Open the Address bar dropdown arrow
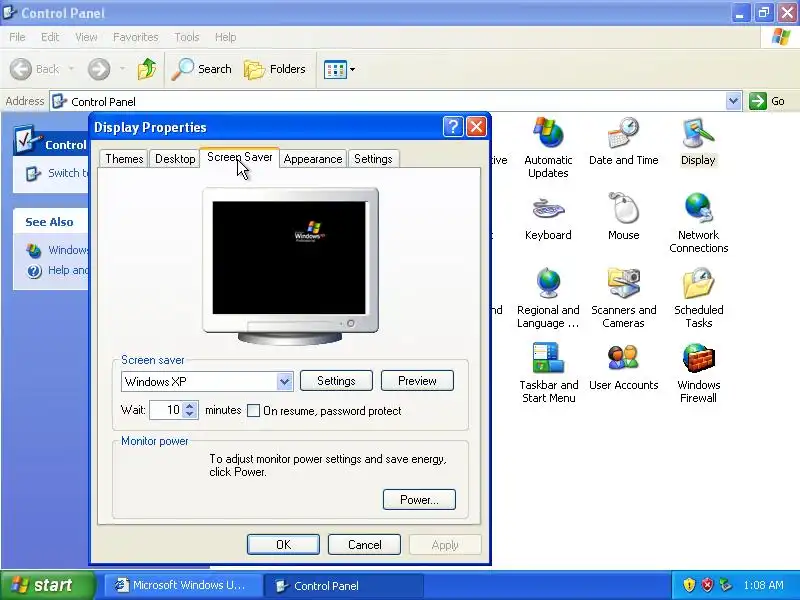This screenshot has width=800, height=600. pos(733,101)
